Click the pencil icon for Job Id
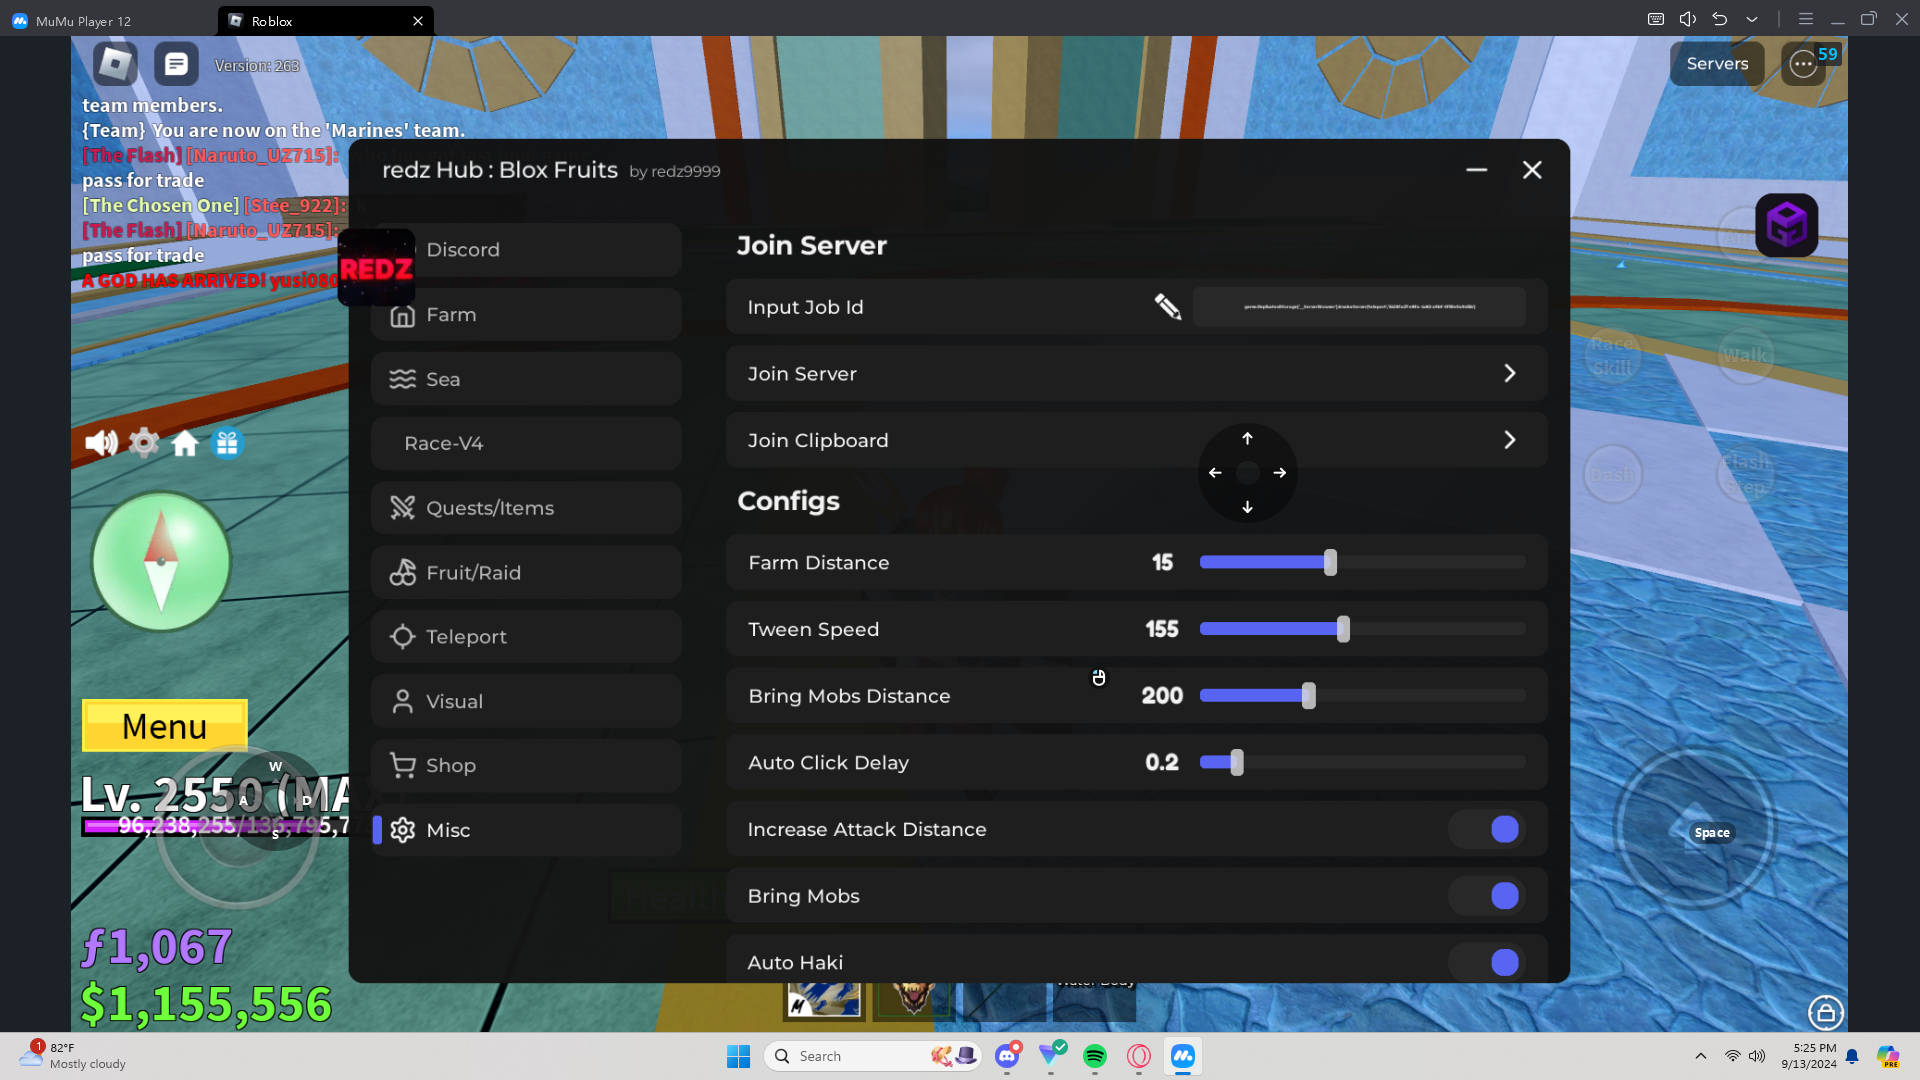The width and height of the screenshot is (1920, 1080). pyautogui.click(x=1167, y=306)
